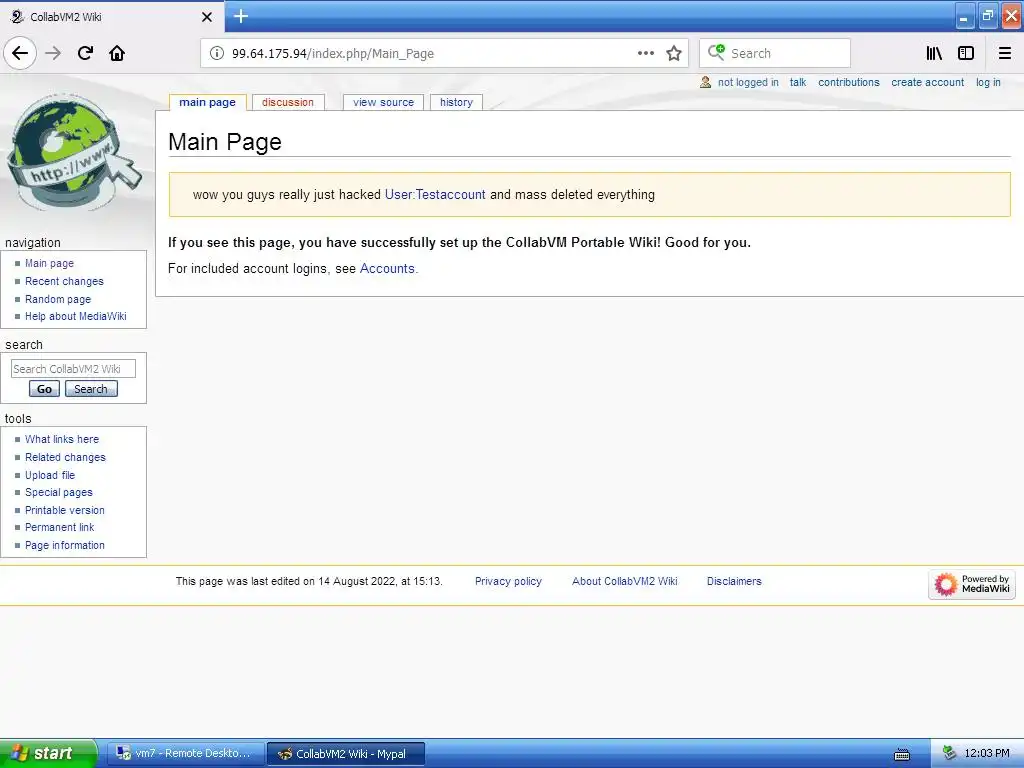Open a new browser tab

click(x=240, y=16)
